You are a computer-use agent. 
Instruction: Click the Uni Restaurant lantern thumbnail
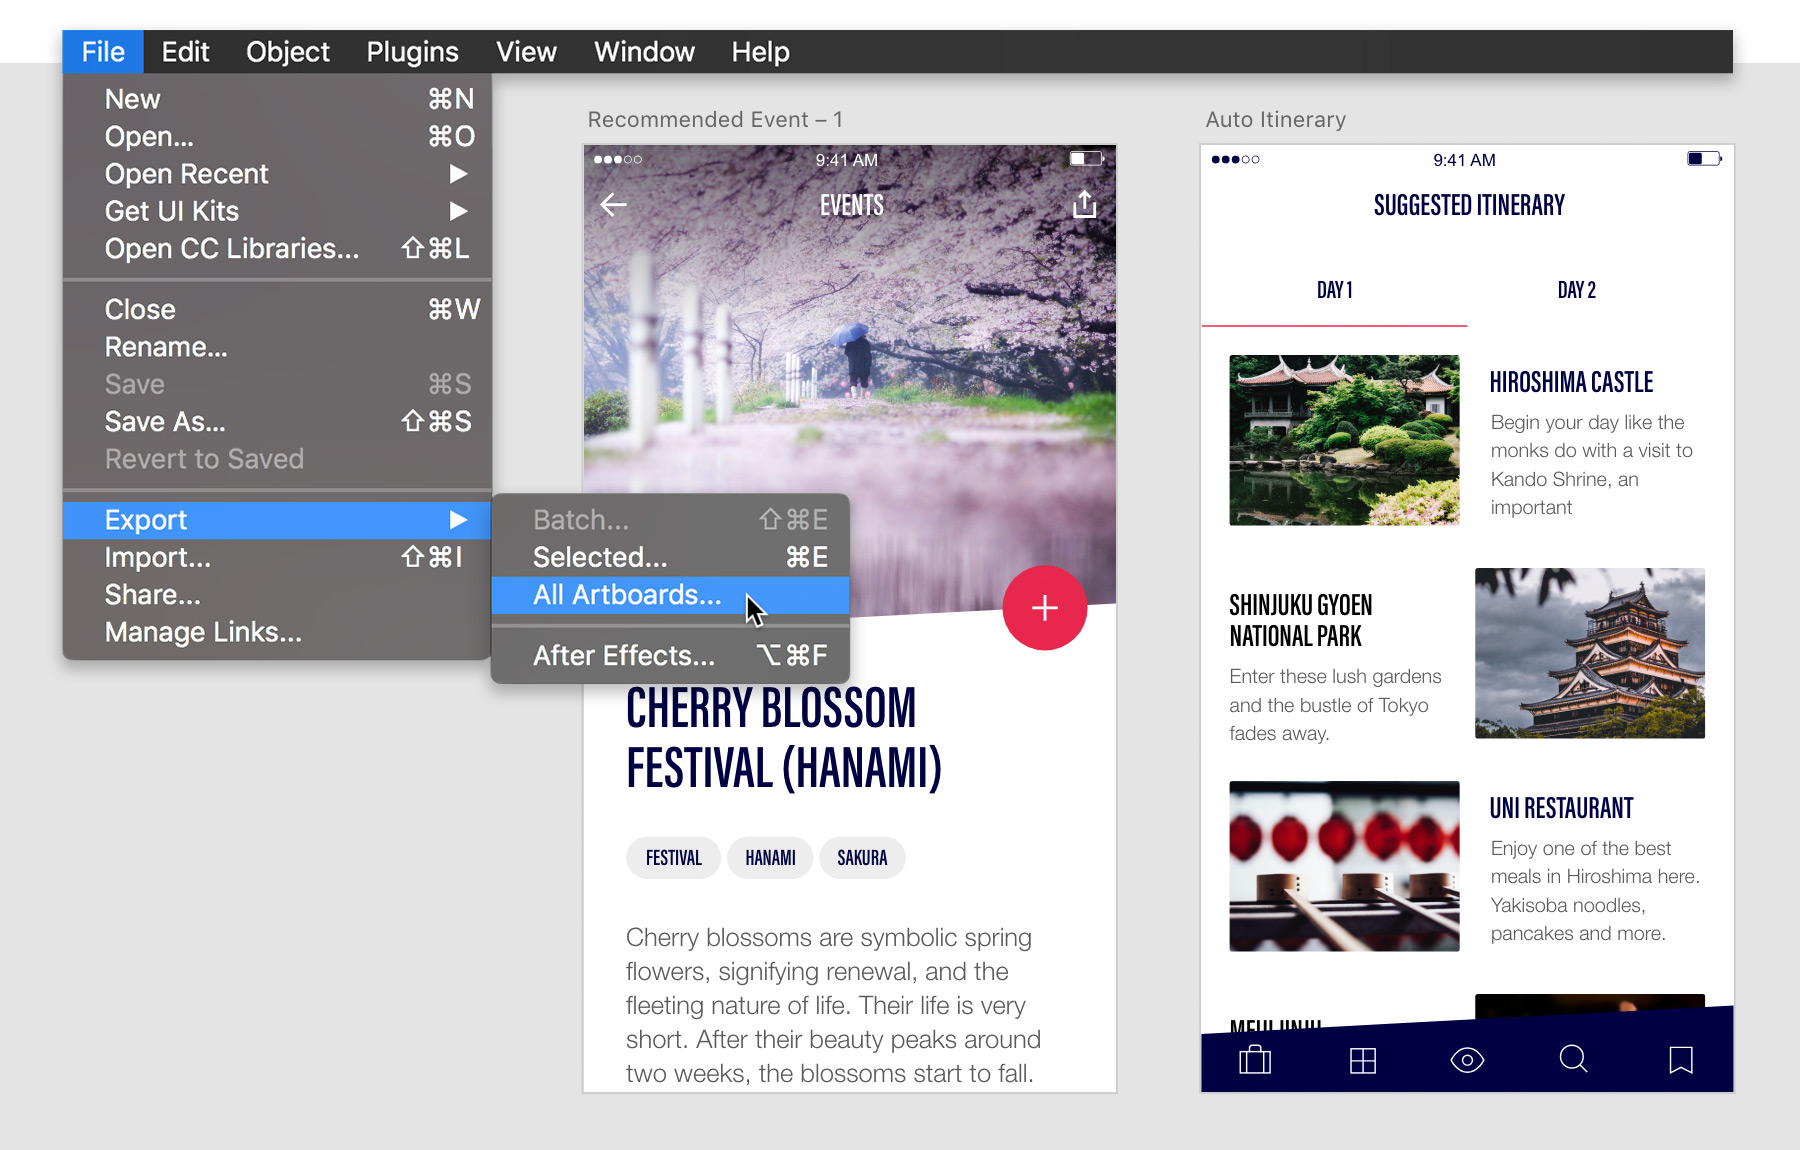tap(1344, 866)
